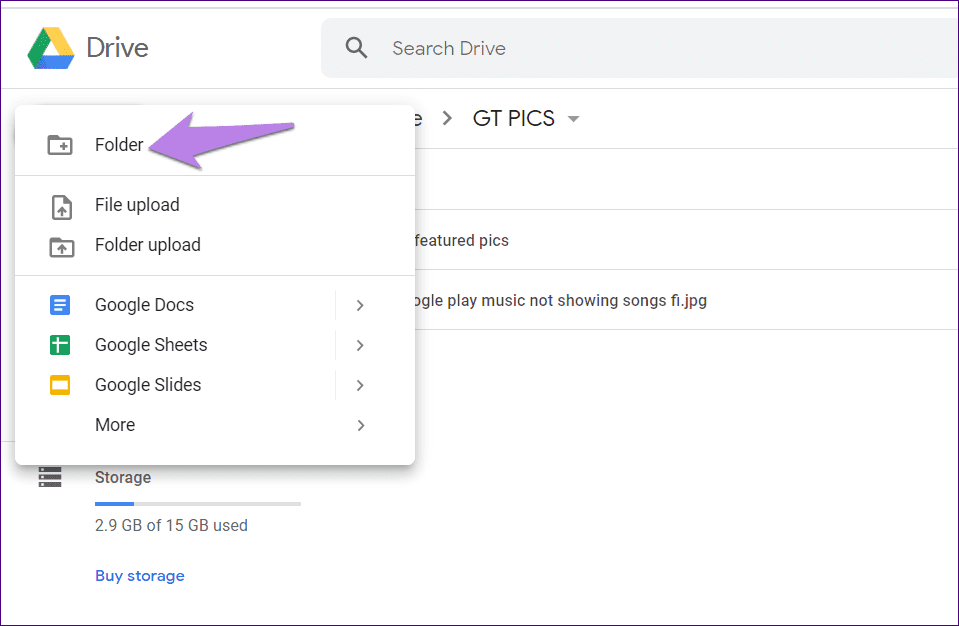Click the Drive title text
This screenshot has height=626, width=959.
pos(117,48)
